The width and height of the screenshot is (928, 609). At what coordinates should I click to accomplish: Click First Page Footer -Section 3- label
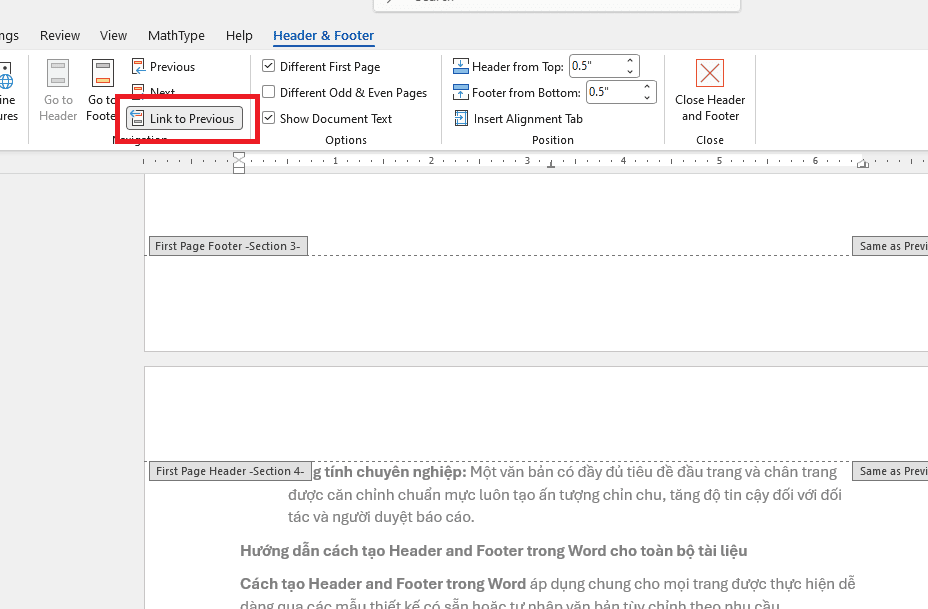point(228,246)
